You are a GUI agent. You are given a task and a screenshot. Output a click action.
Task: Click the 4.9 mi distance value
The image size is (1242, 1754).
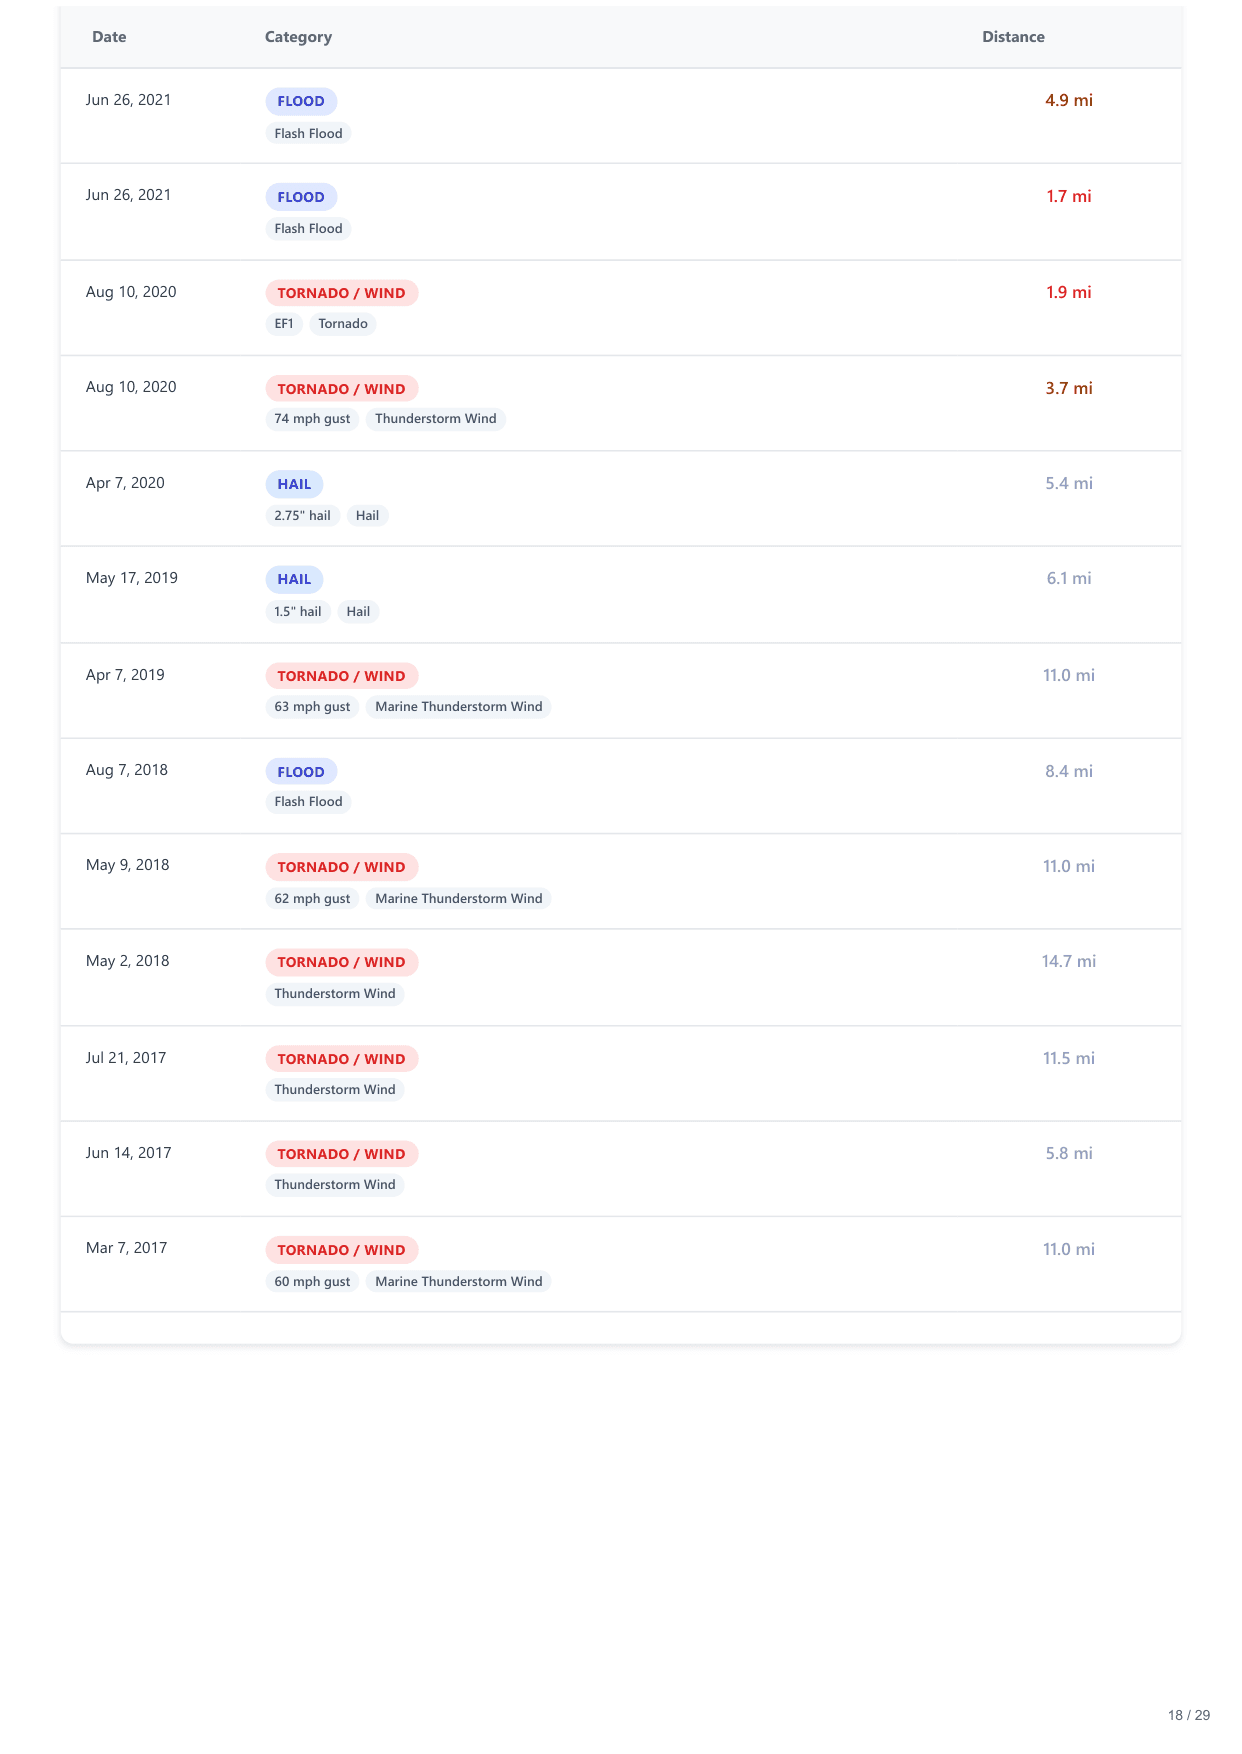[1068, 100]
